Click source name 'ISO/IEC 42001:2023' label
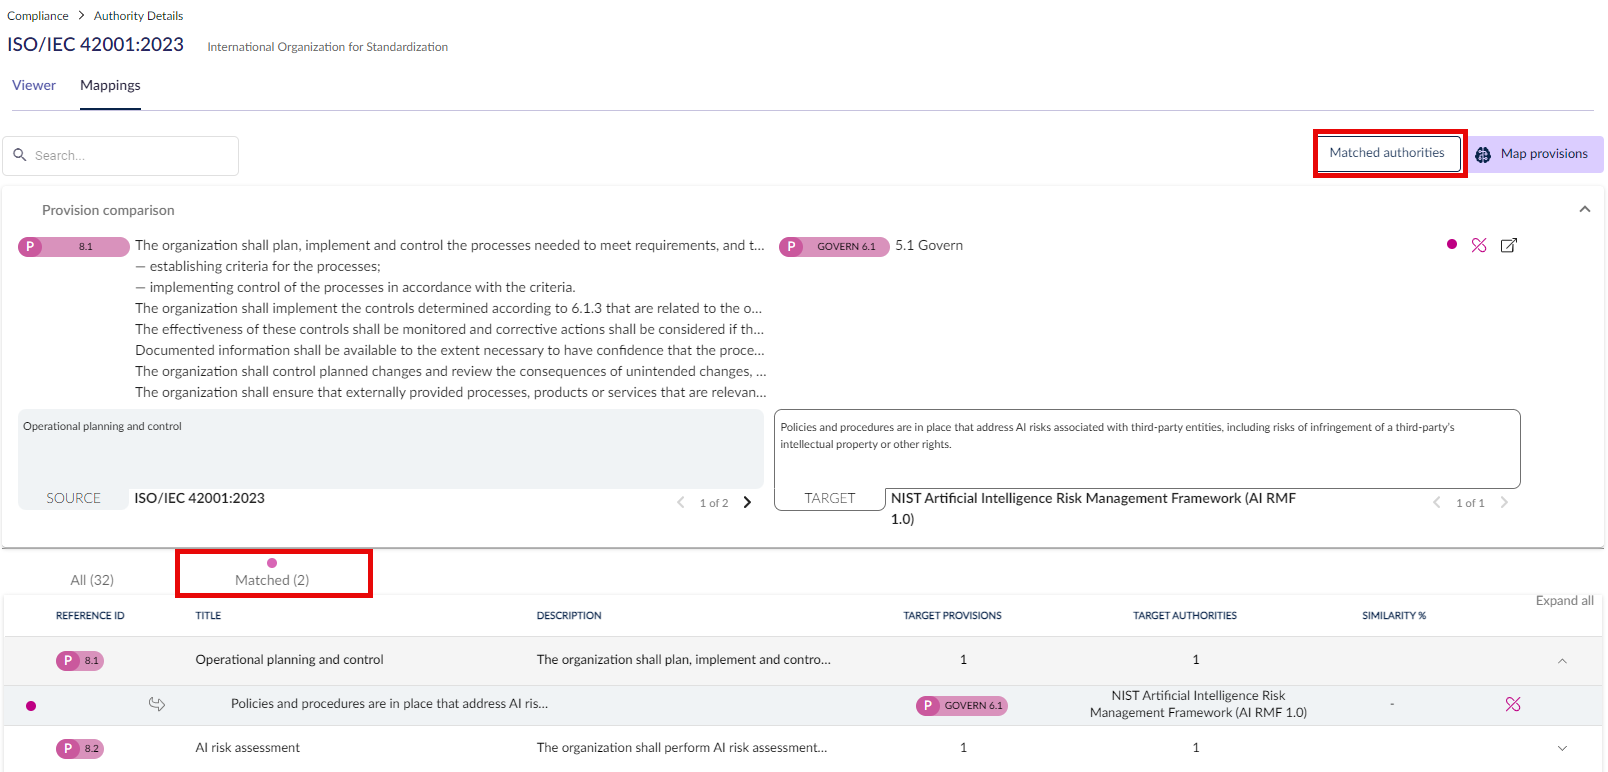1608x772 pixels. (x=200, y=498)
